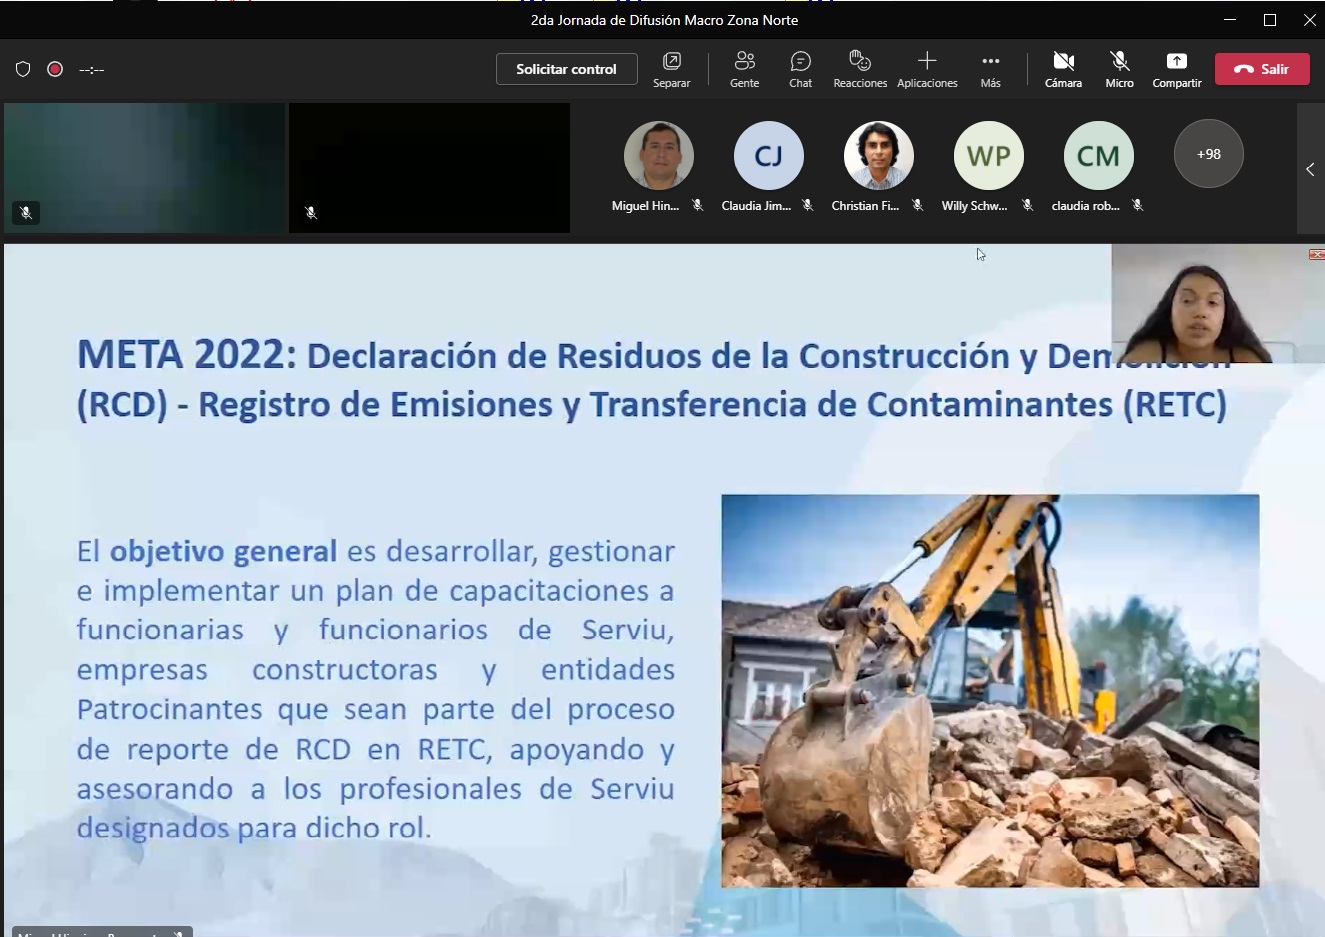
Task: Minimize the Teams meeting window
Action: [1230, 20]
